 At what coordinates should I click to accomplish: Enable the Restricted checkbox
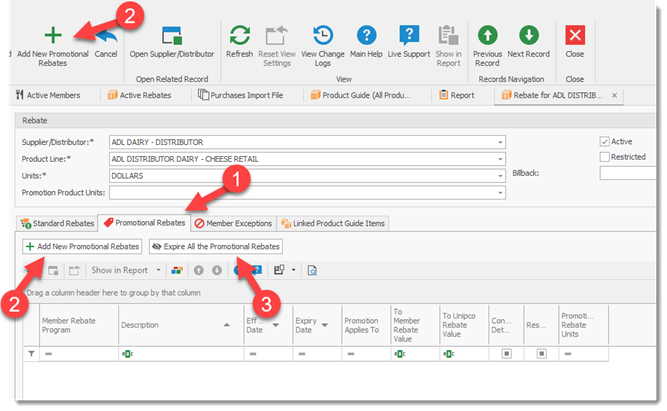click(603, 157)
